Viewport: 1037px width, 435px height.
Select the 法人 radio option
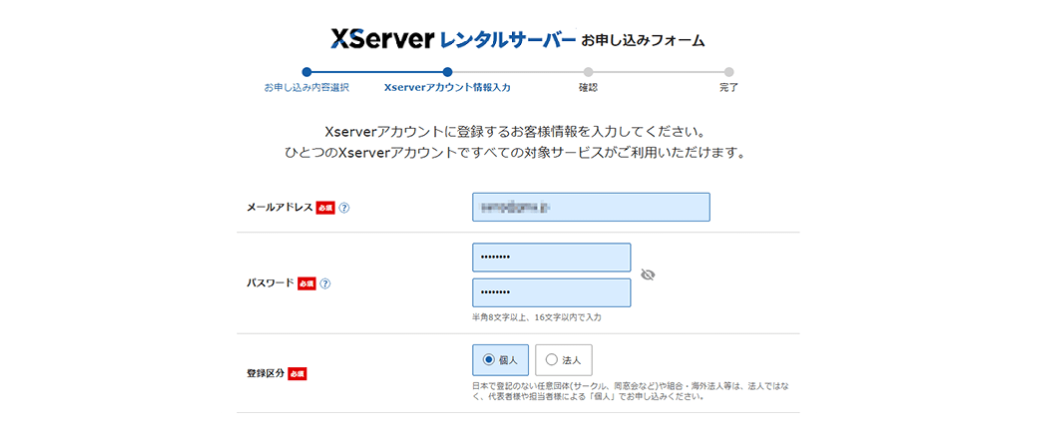(x=563, y=360)
